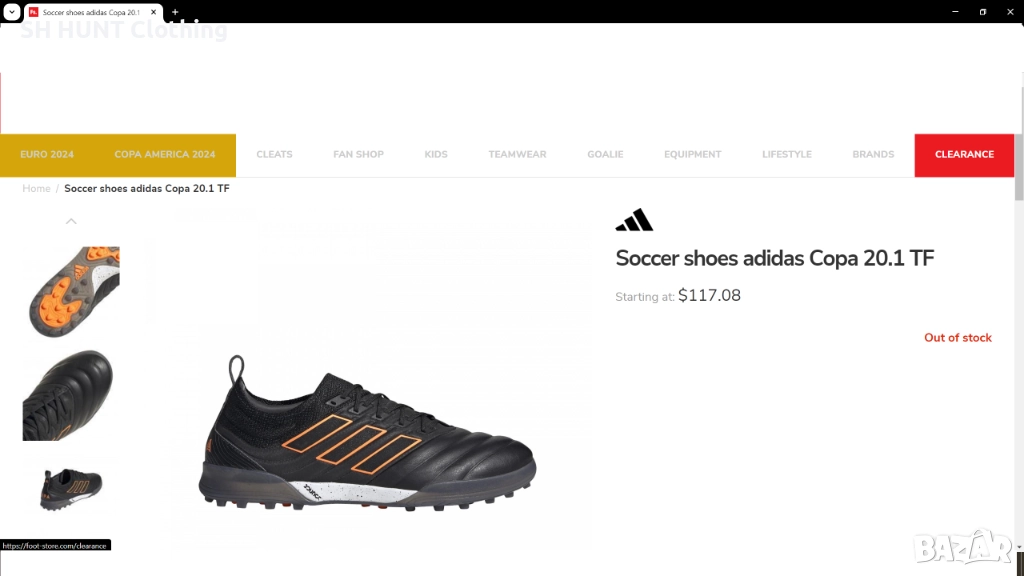Open the EURO 2024 menu

(x=47, y=155)
